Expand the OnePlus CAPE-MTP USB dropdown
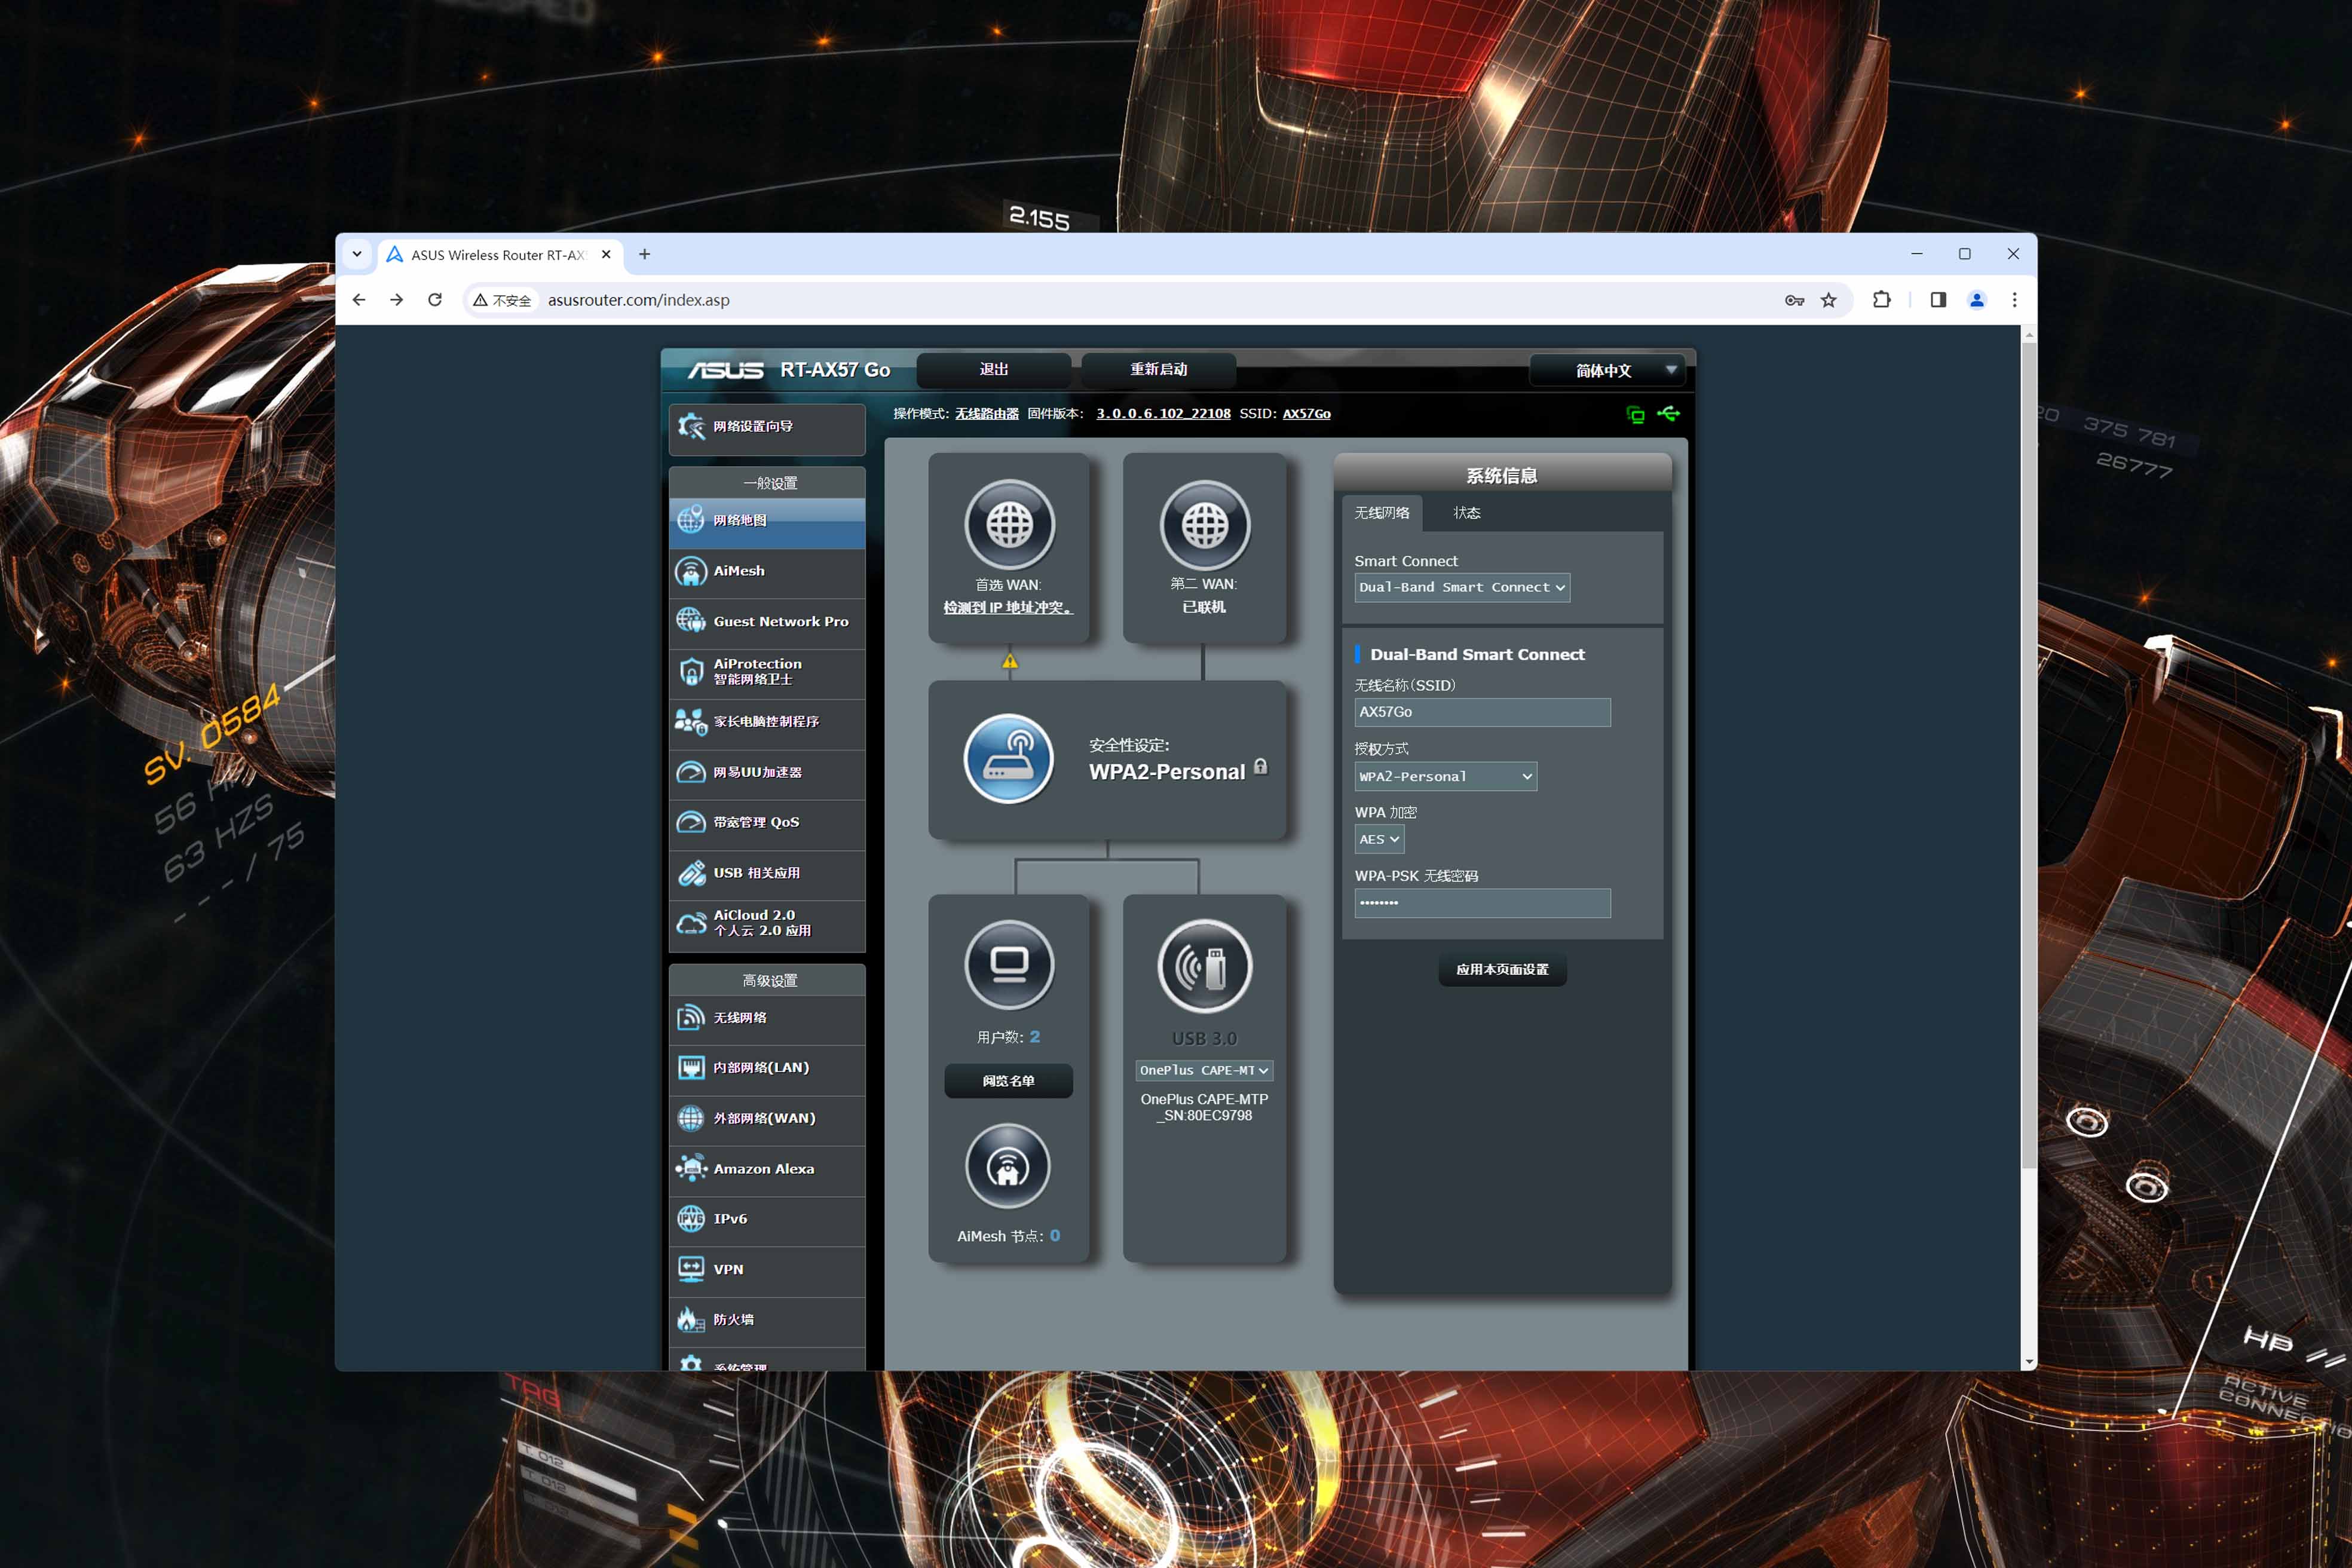 (1204, 1071)
